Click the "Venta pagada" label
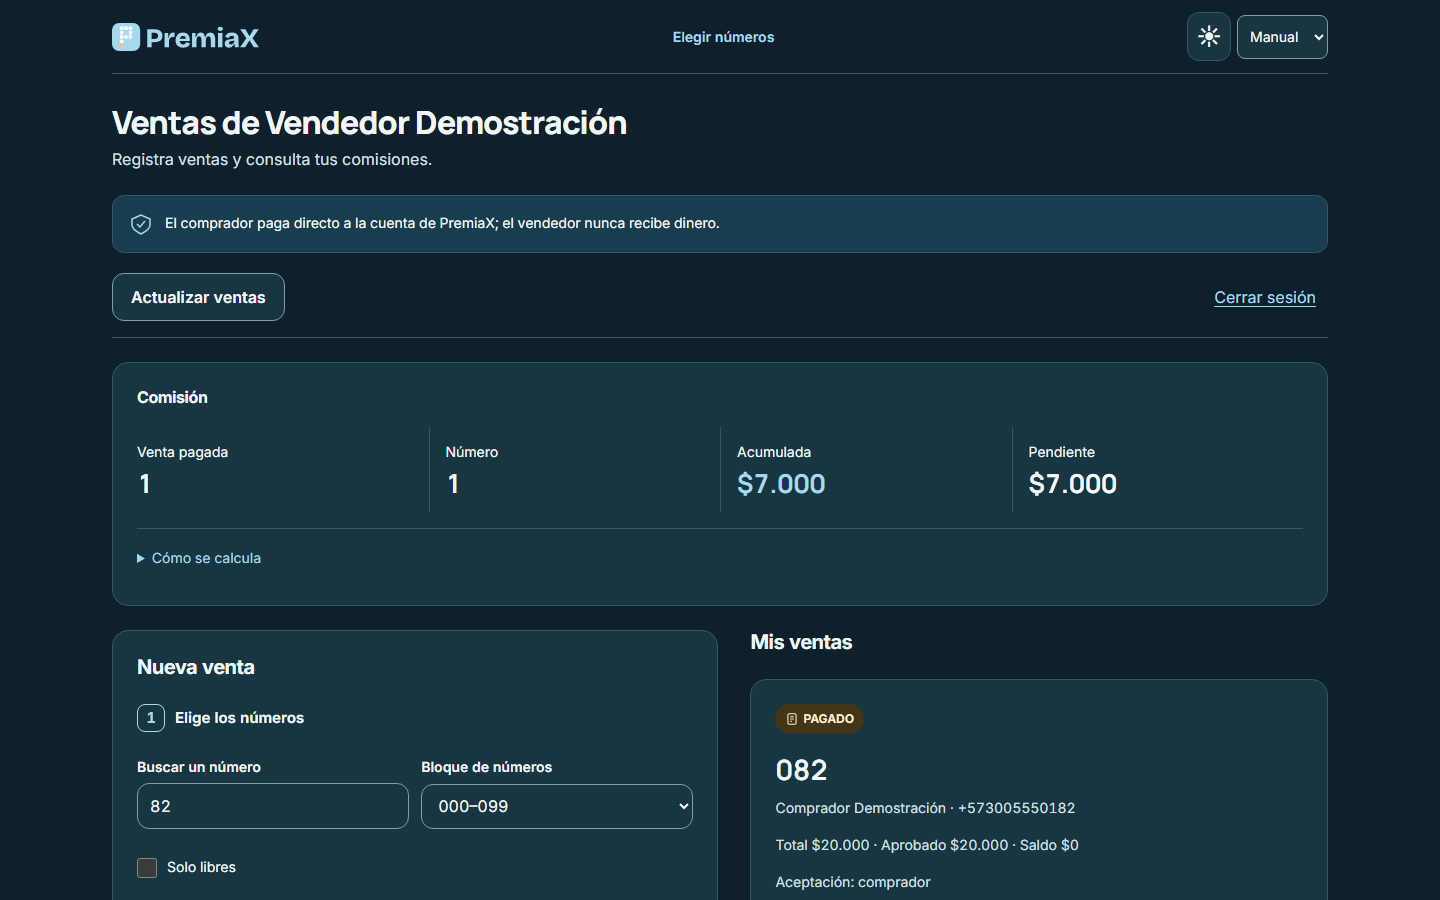 [x=182, y=452]
